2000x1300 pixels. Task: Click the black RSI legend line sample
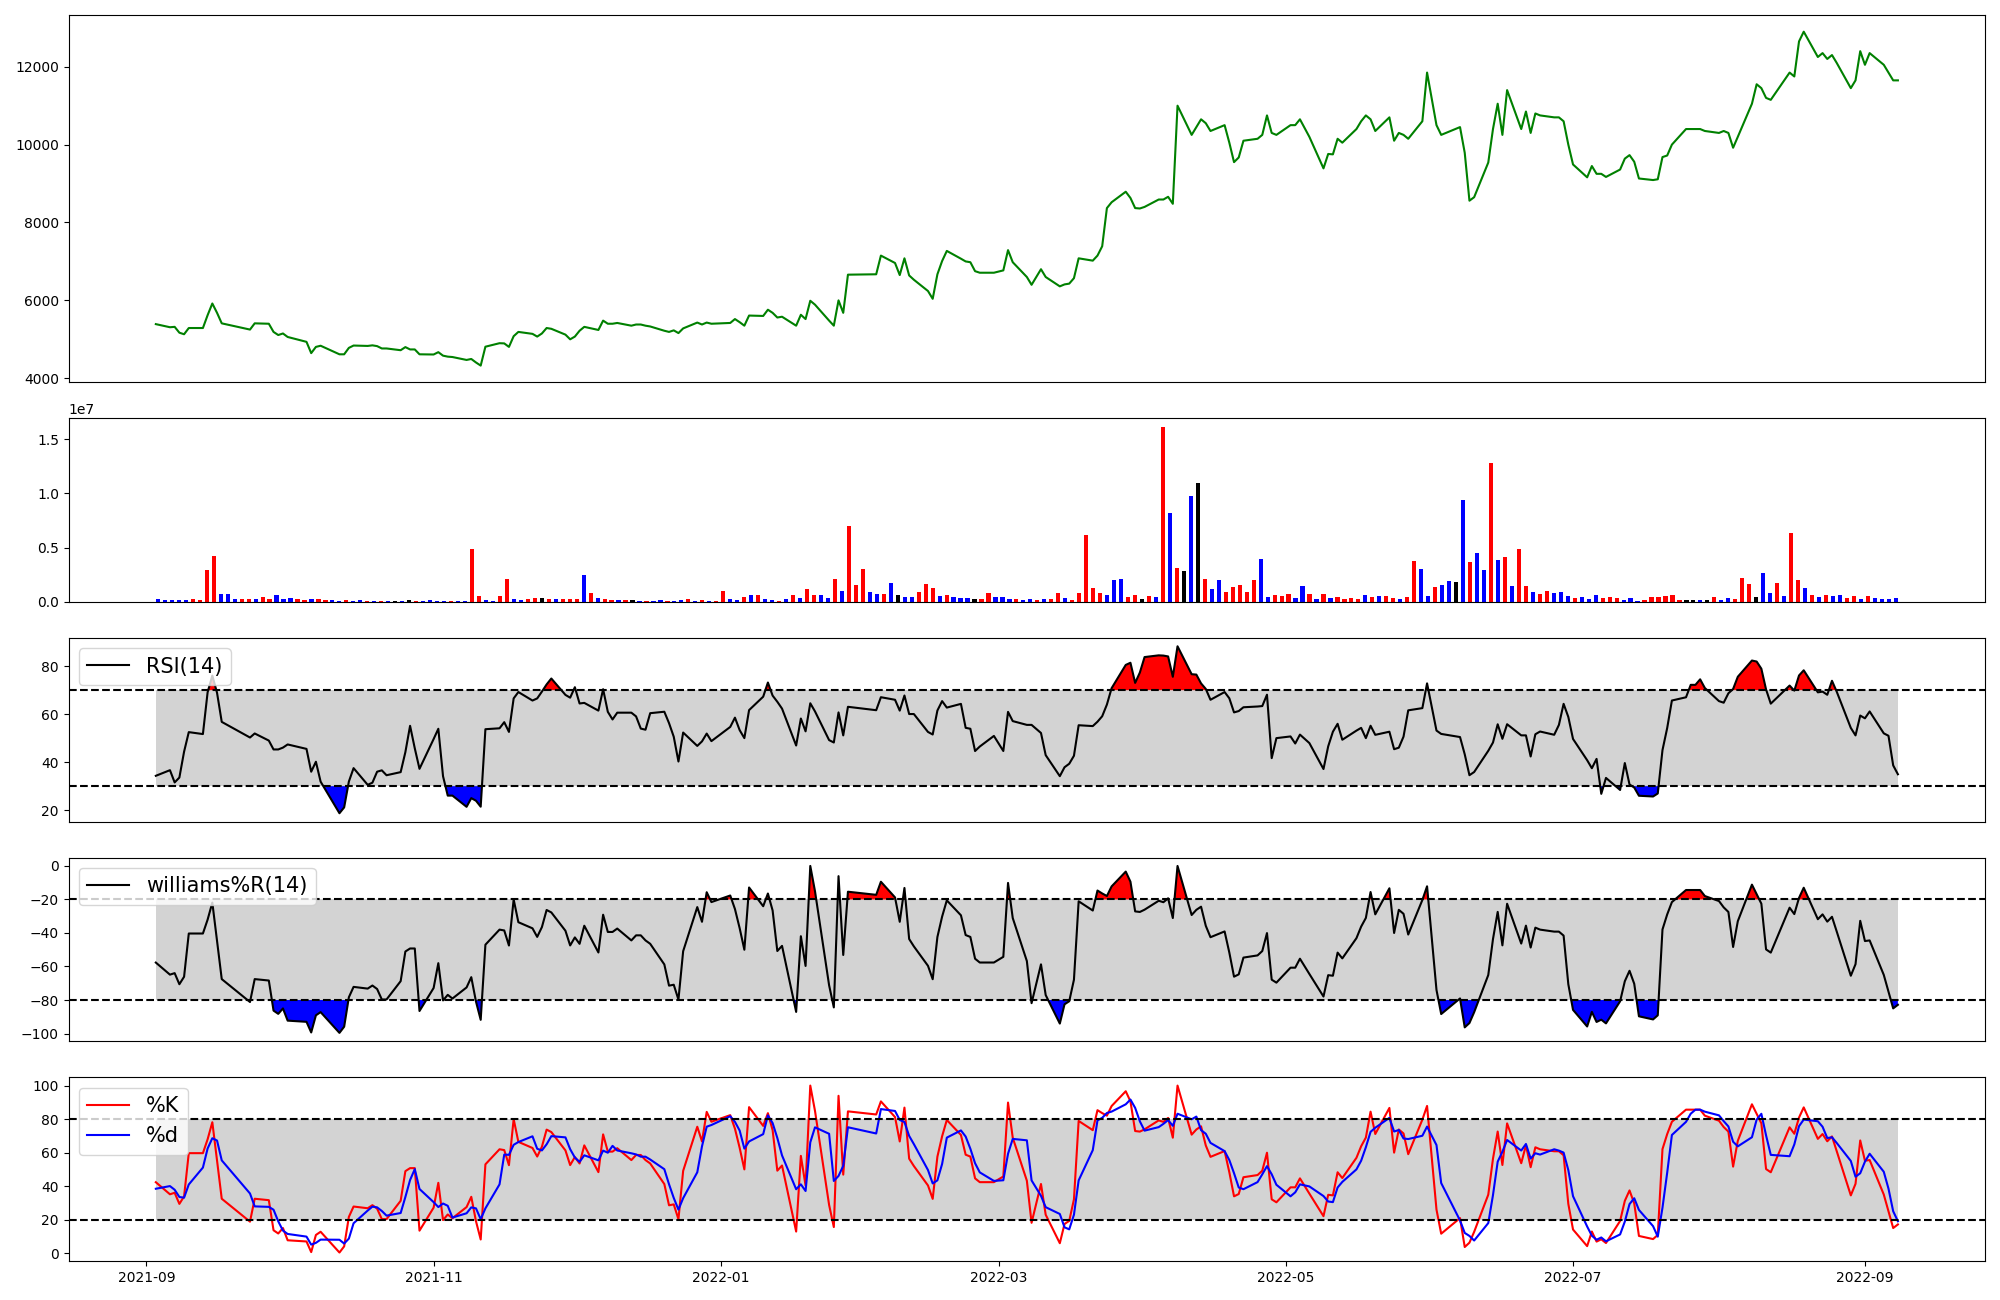pos(109,666)
